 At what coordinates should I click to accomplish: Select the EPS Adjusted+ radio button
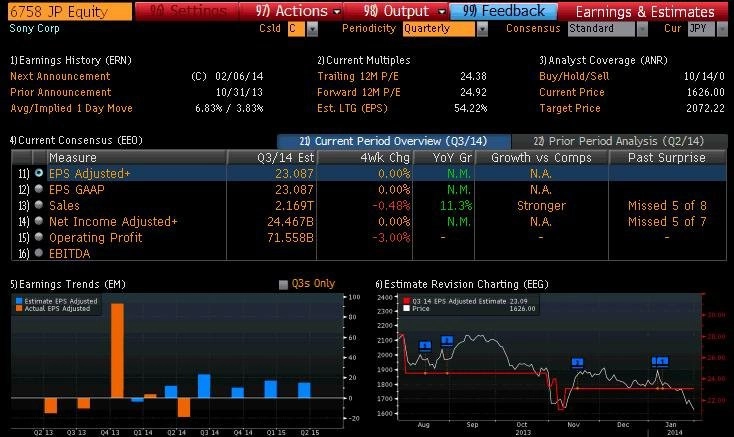39,173
